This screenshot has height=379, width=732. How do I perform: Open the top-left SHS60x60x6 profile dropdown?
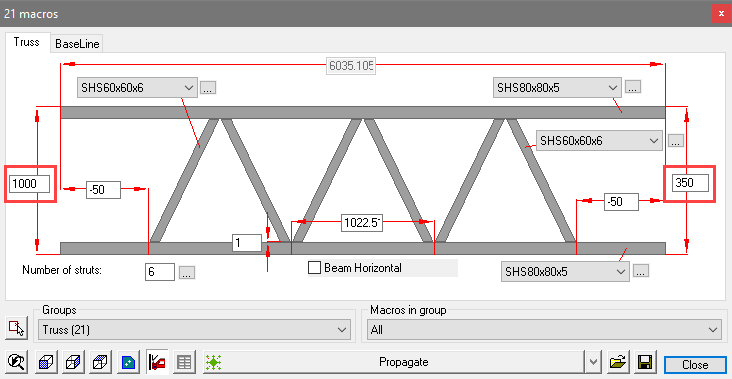(137, 87)
